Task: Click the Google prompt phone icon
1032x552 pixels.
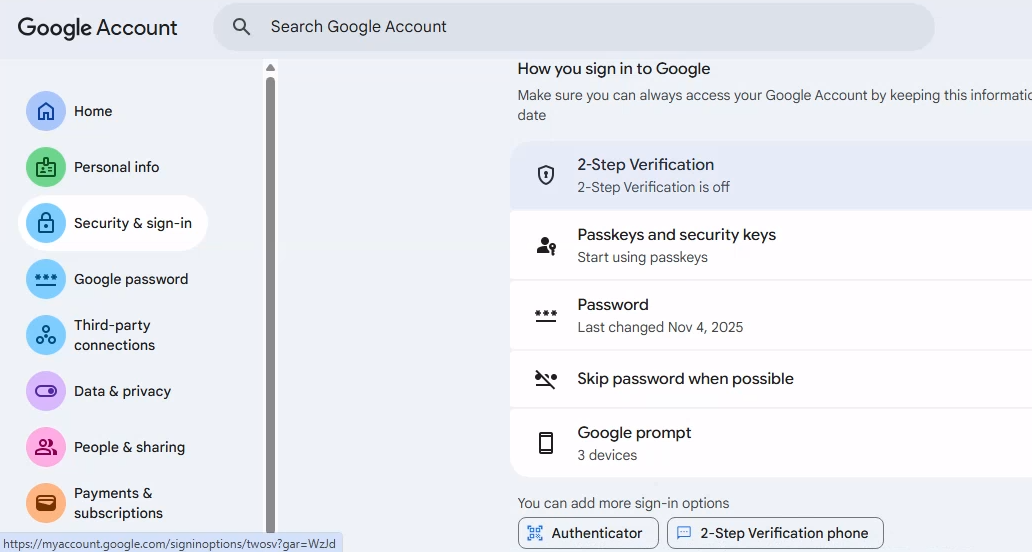Action: point(546,443)
